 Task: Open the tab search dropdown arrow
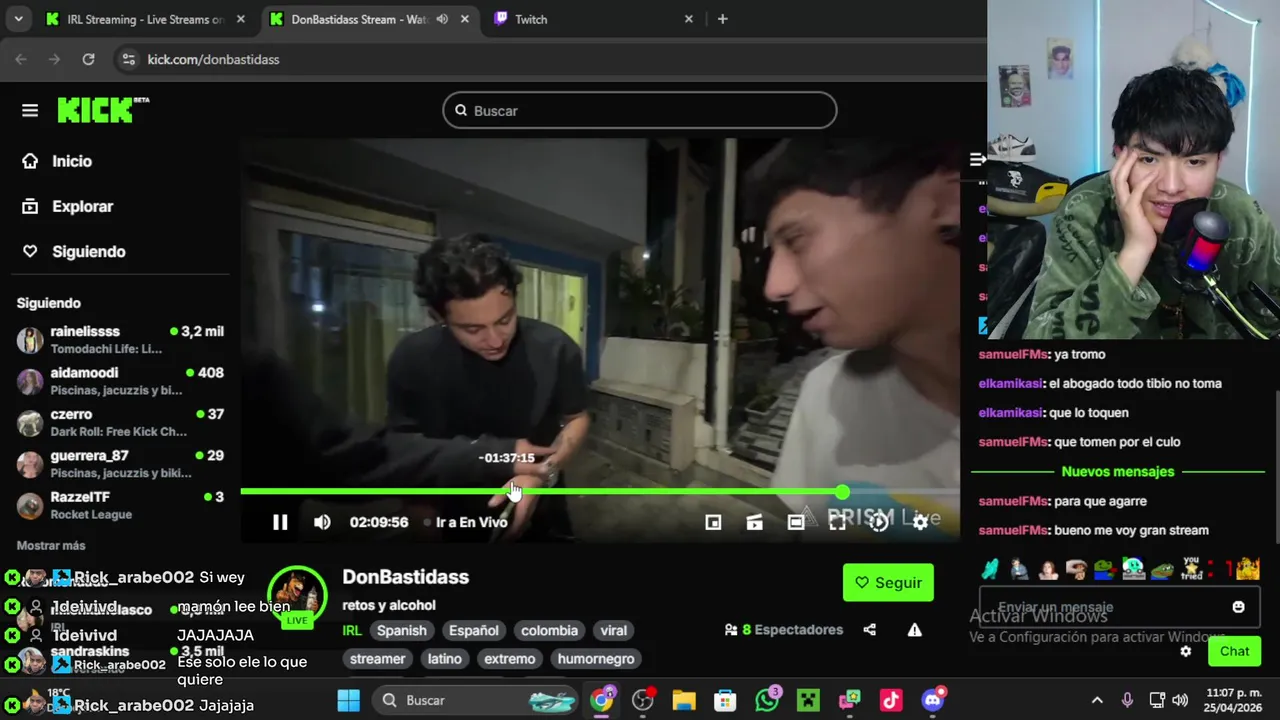click(x=18, y=19)
